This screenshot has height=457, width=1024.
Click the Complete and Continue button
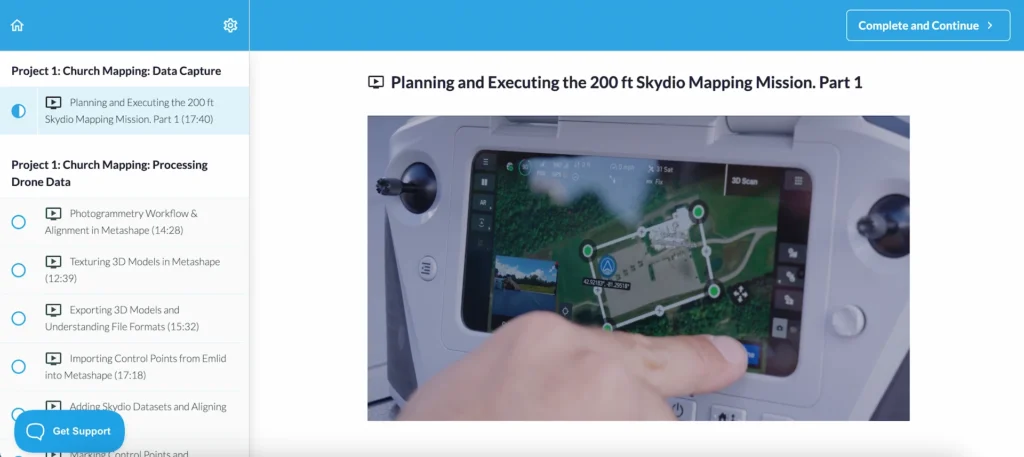928,25
